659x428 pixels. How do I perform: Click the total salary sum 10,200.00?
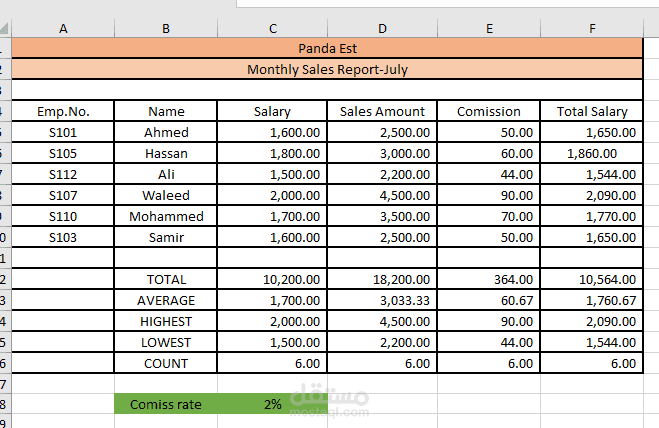pos(273,280)
